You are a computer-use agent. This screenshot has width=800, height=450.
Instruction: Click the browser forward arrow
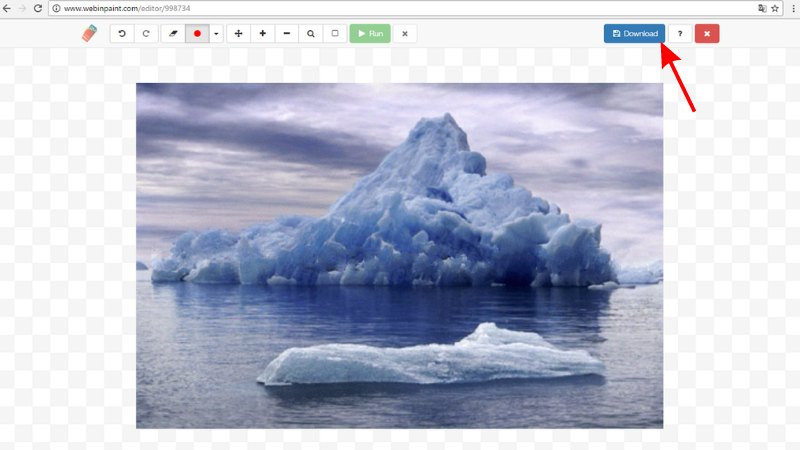22,8
